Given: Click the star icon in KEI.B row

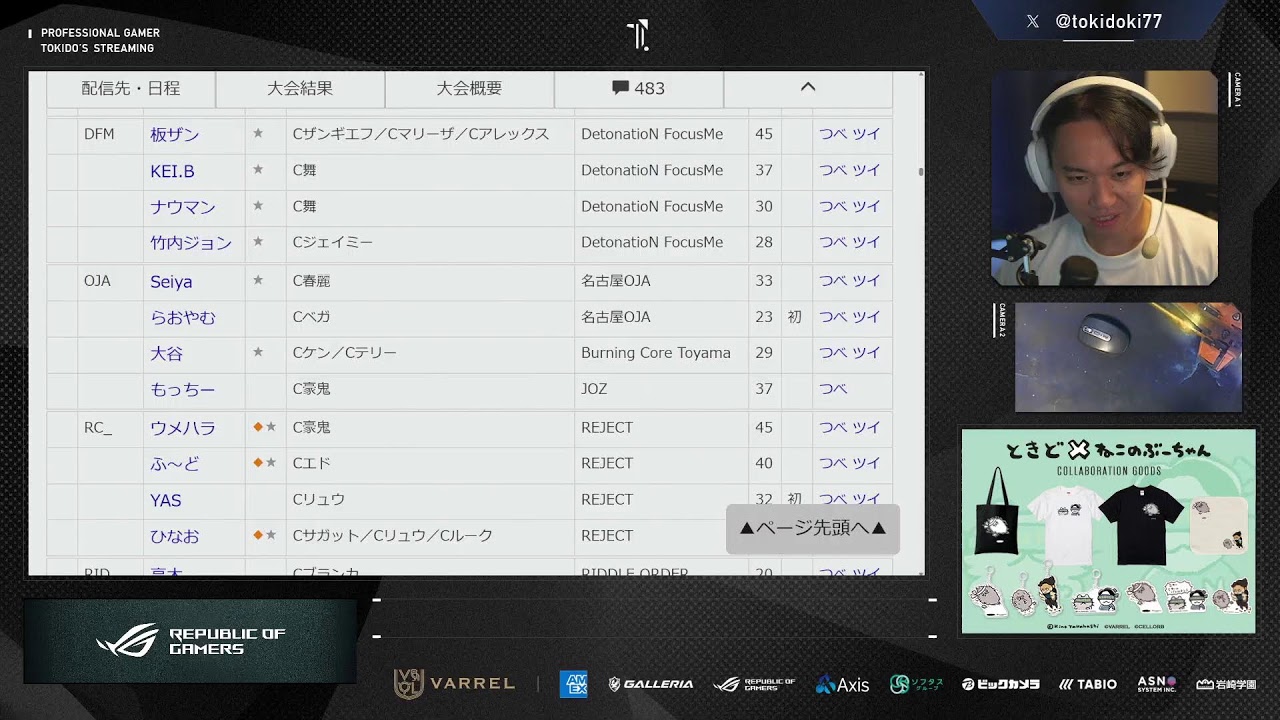Looking at the screenshot, I should 258,170.
